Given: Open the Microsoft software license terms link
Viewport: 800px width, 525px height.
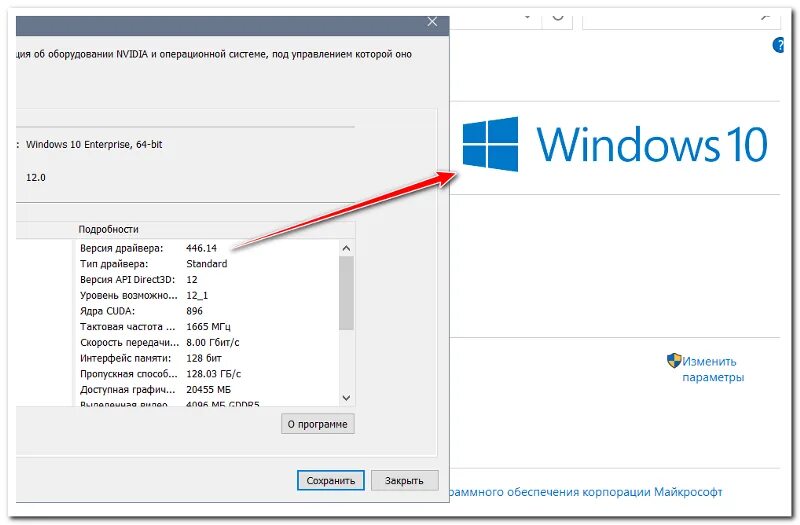Looking at the screenshot, I should [586, 492].
